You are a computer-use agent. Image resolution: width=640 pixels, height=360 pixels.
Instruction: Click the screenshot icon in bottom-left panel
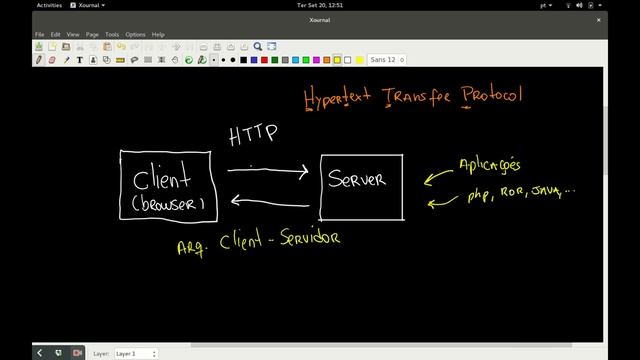(58, 353)
